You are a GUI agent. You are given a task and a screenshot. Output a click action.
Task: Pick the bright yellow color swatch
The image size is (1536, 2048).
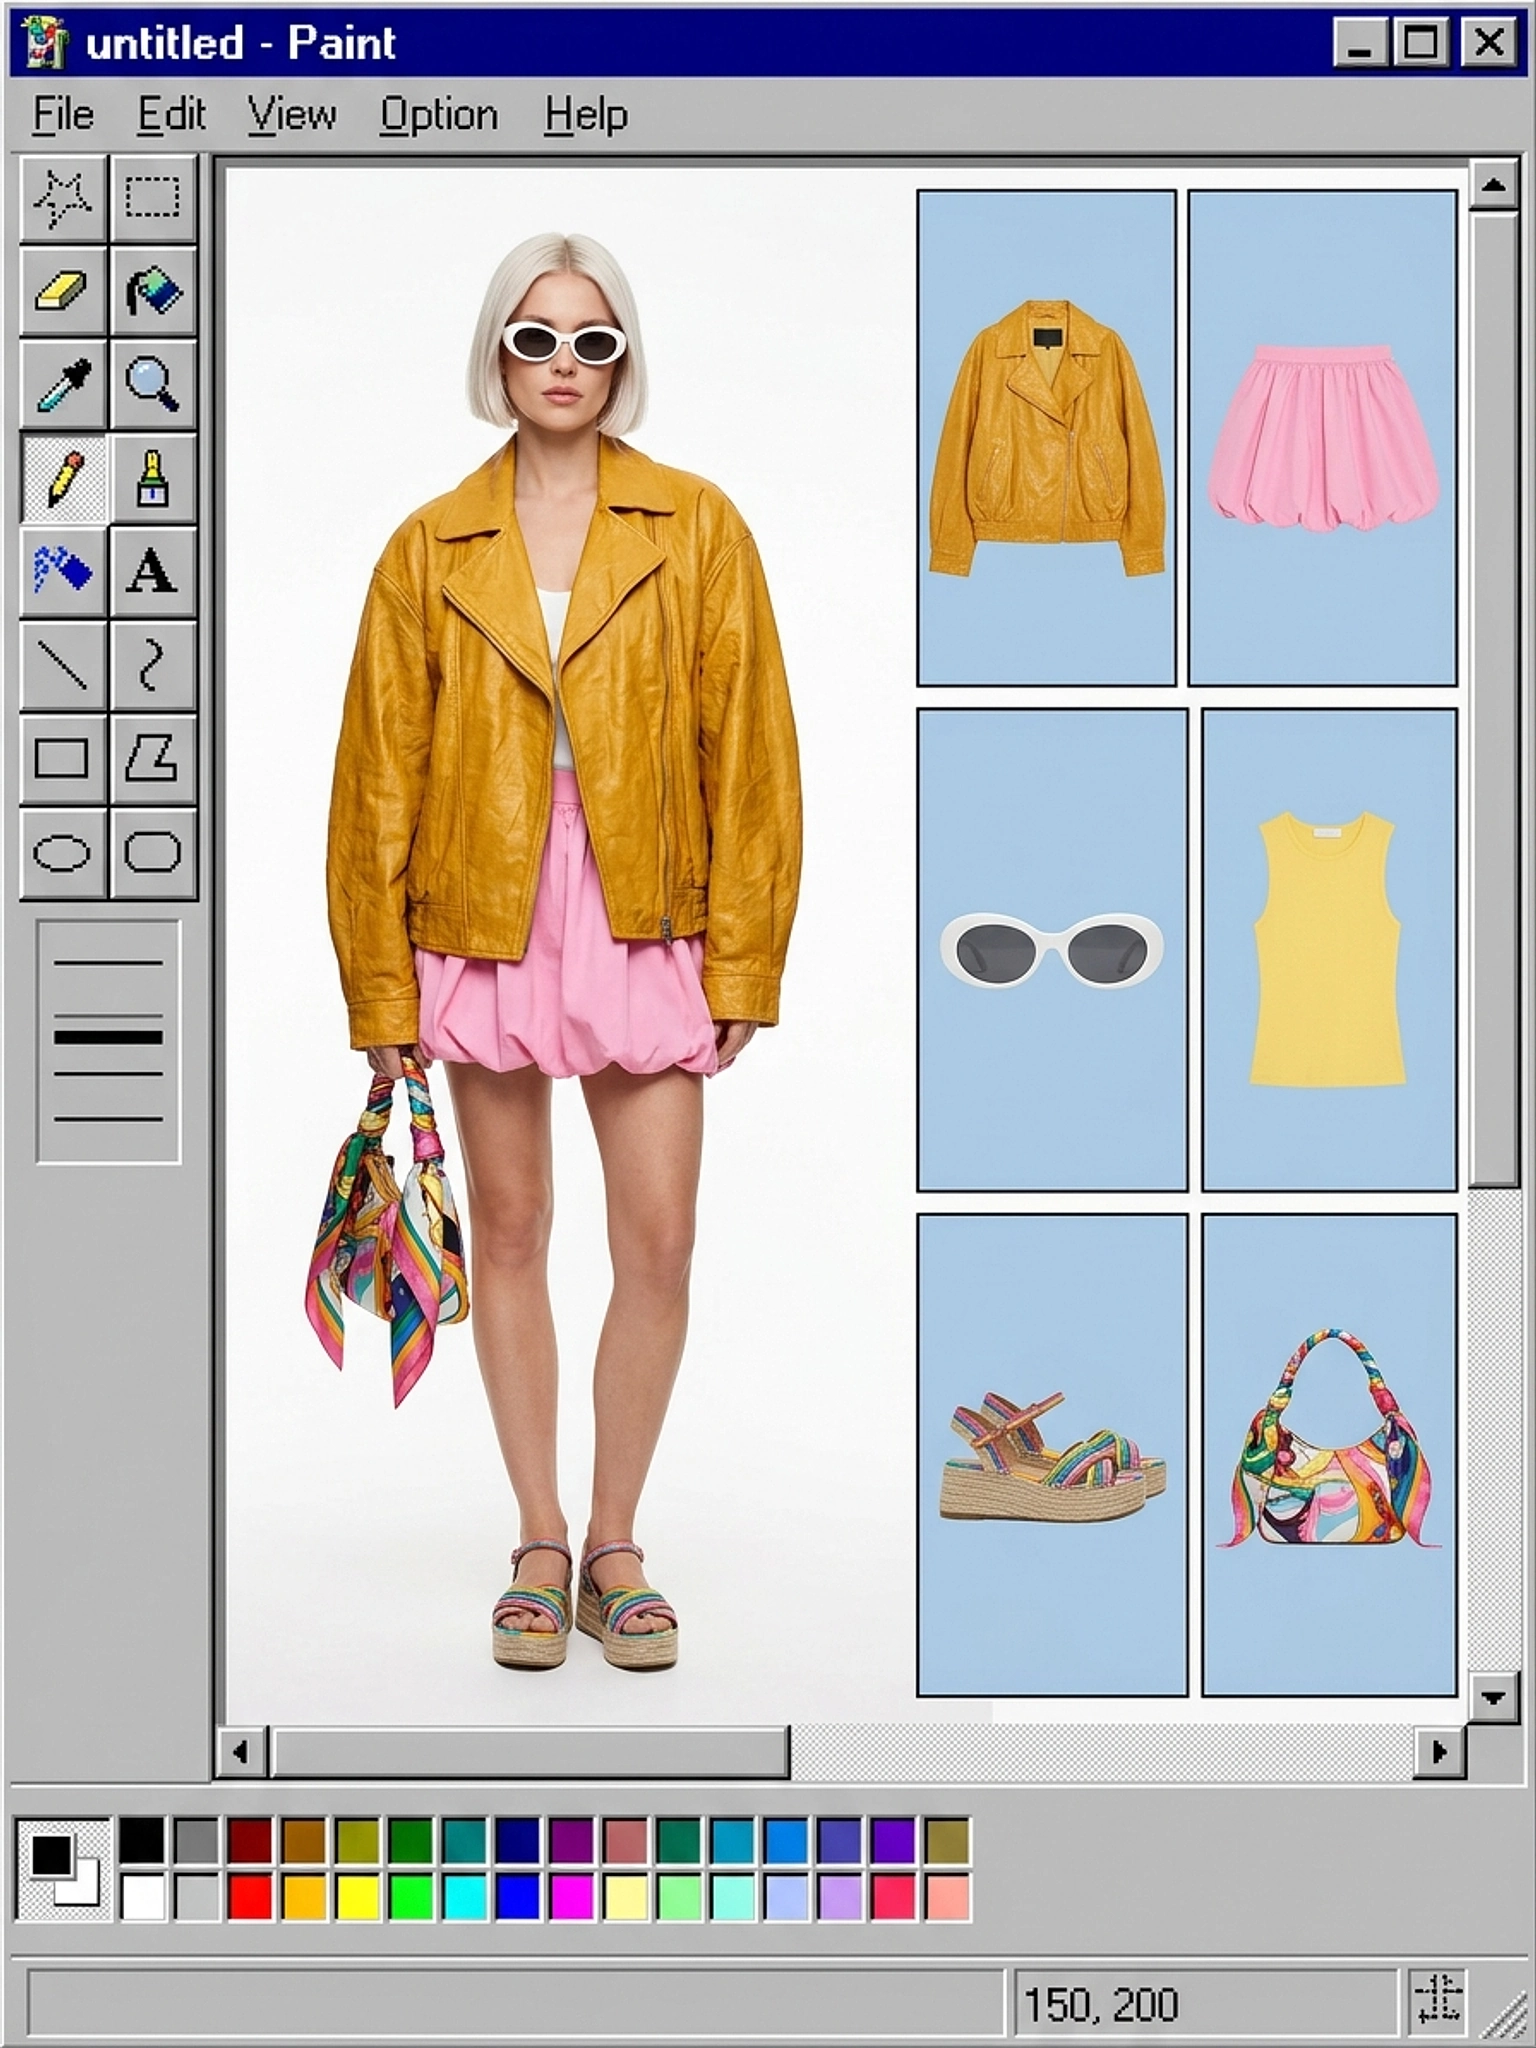tap(357, 1897)
